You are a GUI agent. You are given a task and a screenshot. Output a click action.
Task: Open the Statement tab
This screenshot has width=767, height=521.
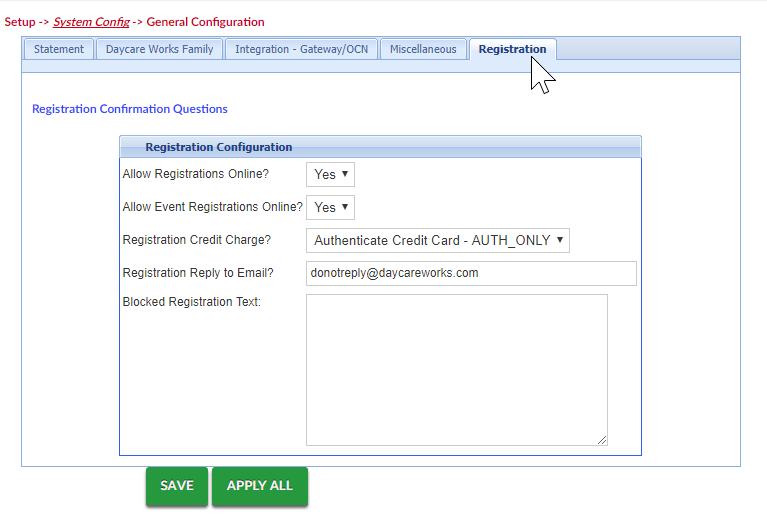tap(59, 49)
